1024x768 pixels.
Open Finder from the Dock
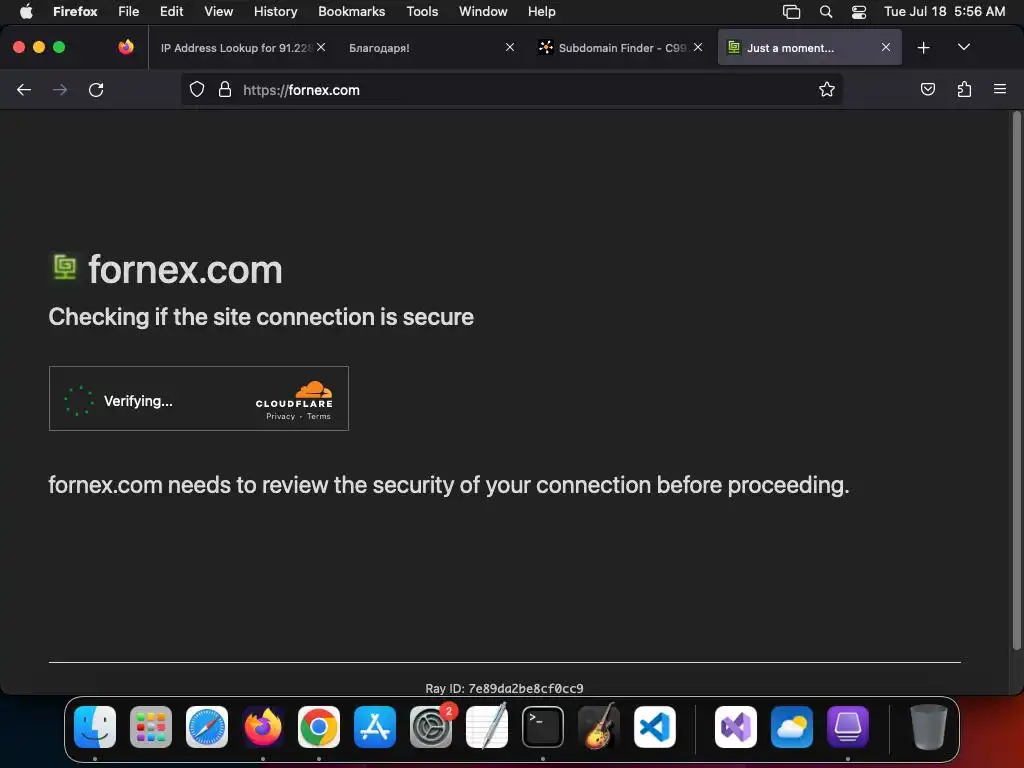point(95,727)
